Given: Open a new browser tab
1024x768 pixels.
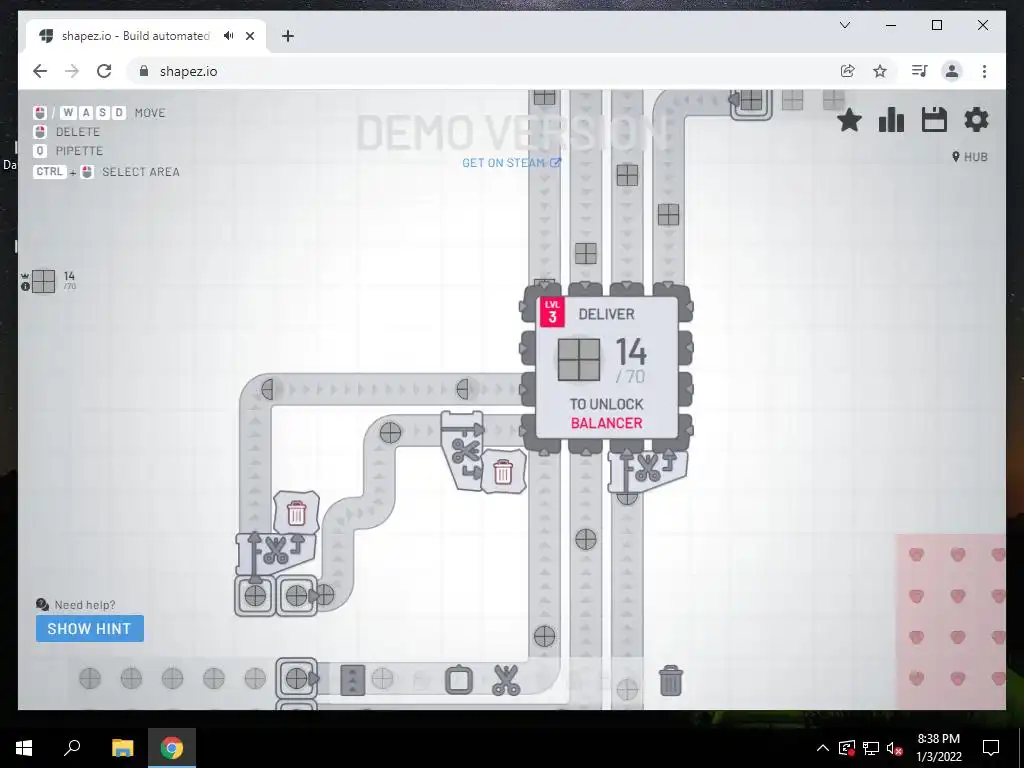Looking at the screenshot, I should coord(287,36).
